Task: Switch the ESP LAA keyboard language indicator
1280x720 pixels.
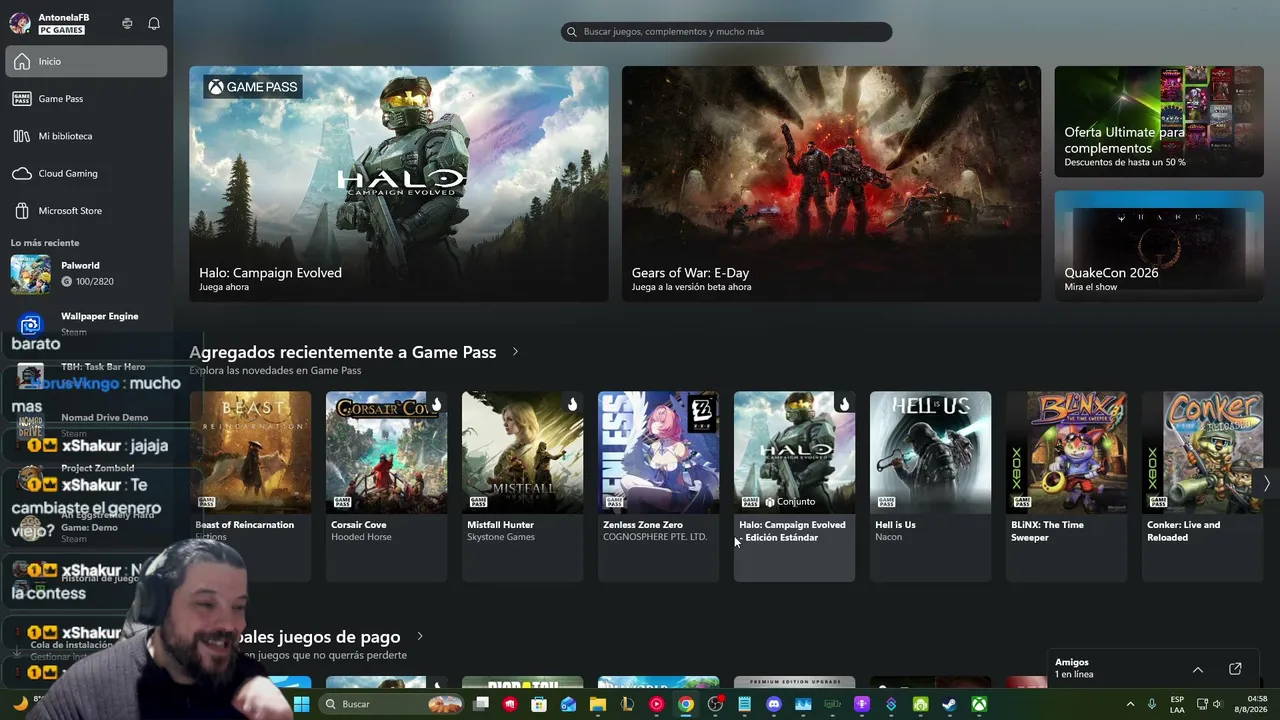Action: coord(1177,704)
